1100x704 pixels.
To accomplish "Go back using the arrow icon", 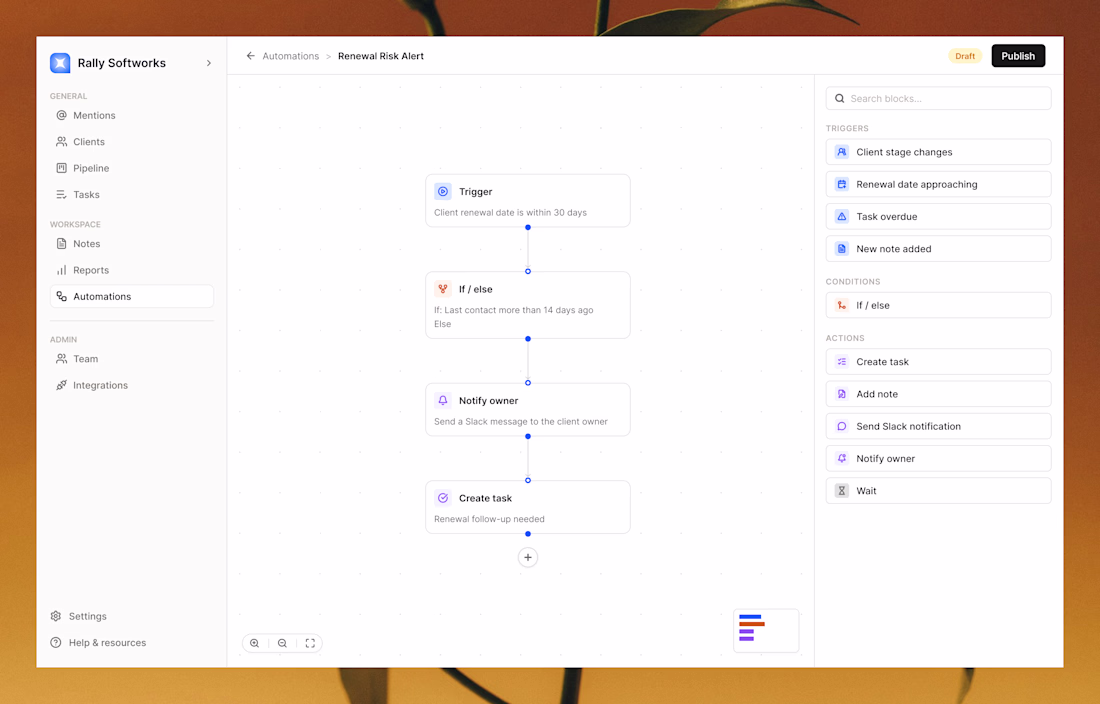I will [250, 56].
